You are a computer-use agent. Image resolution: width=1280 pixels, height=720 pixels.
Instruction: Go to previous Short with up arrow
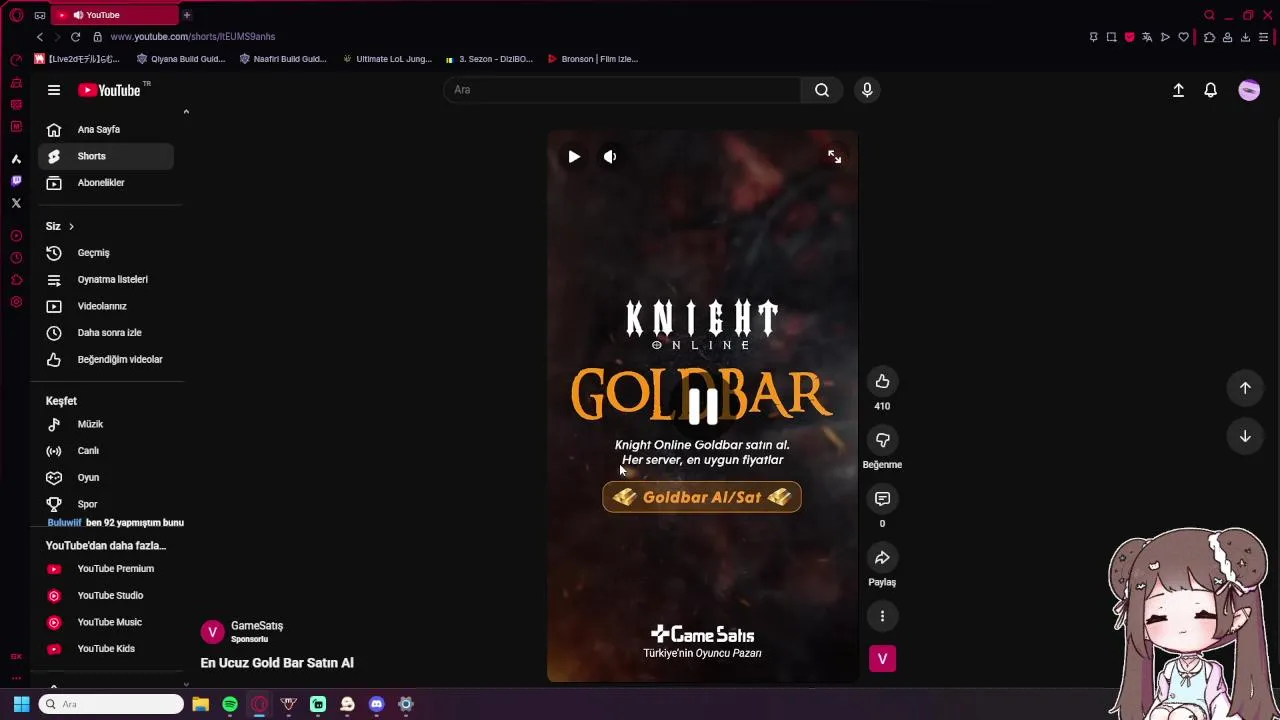(x=1245, y=388)
